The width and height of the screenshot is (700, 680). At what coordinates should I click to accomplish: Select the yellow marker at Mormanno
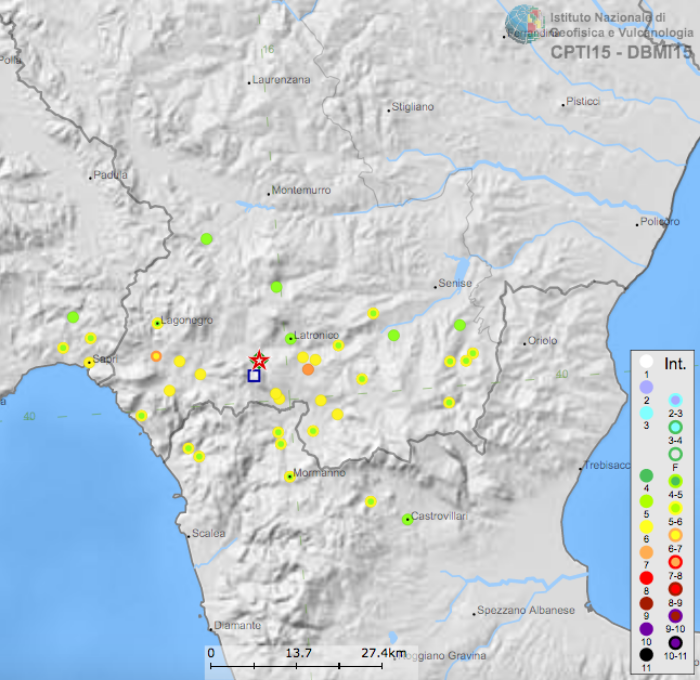[289, 477]
